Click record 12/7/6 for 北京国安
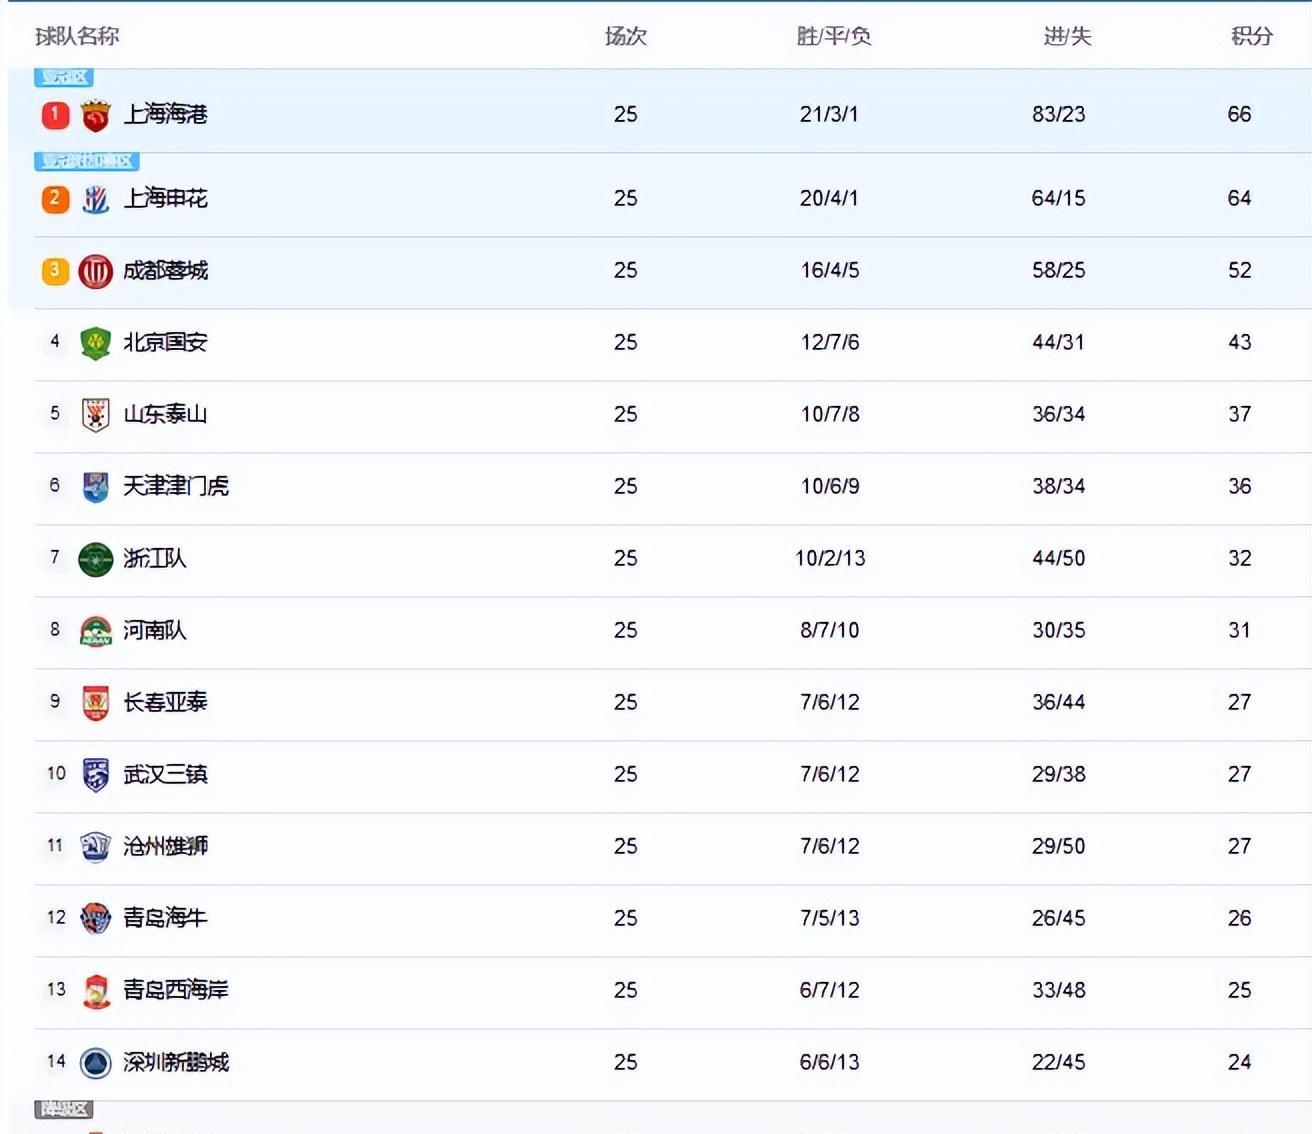1312x1134 pixels. pyautogui.click(x=830, y=342)
